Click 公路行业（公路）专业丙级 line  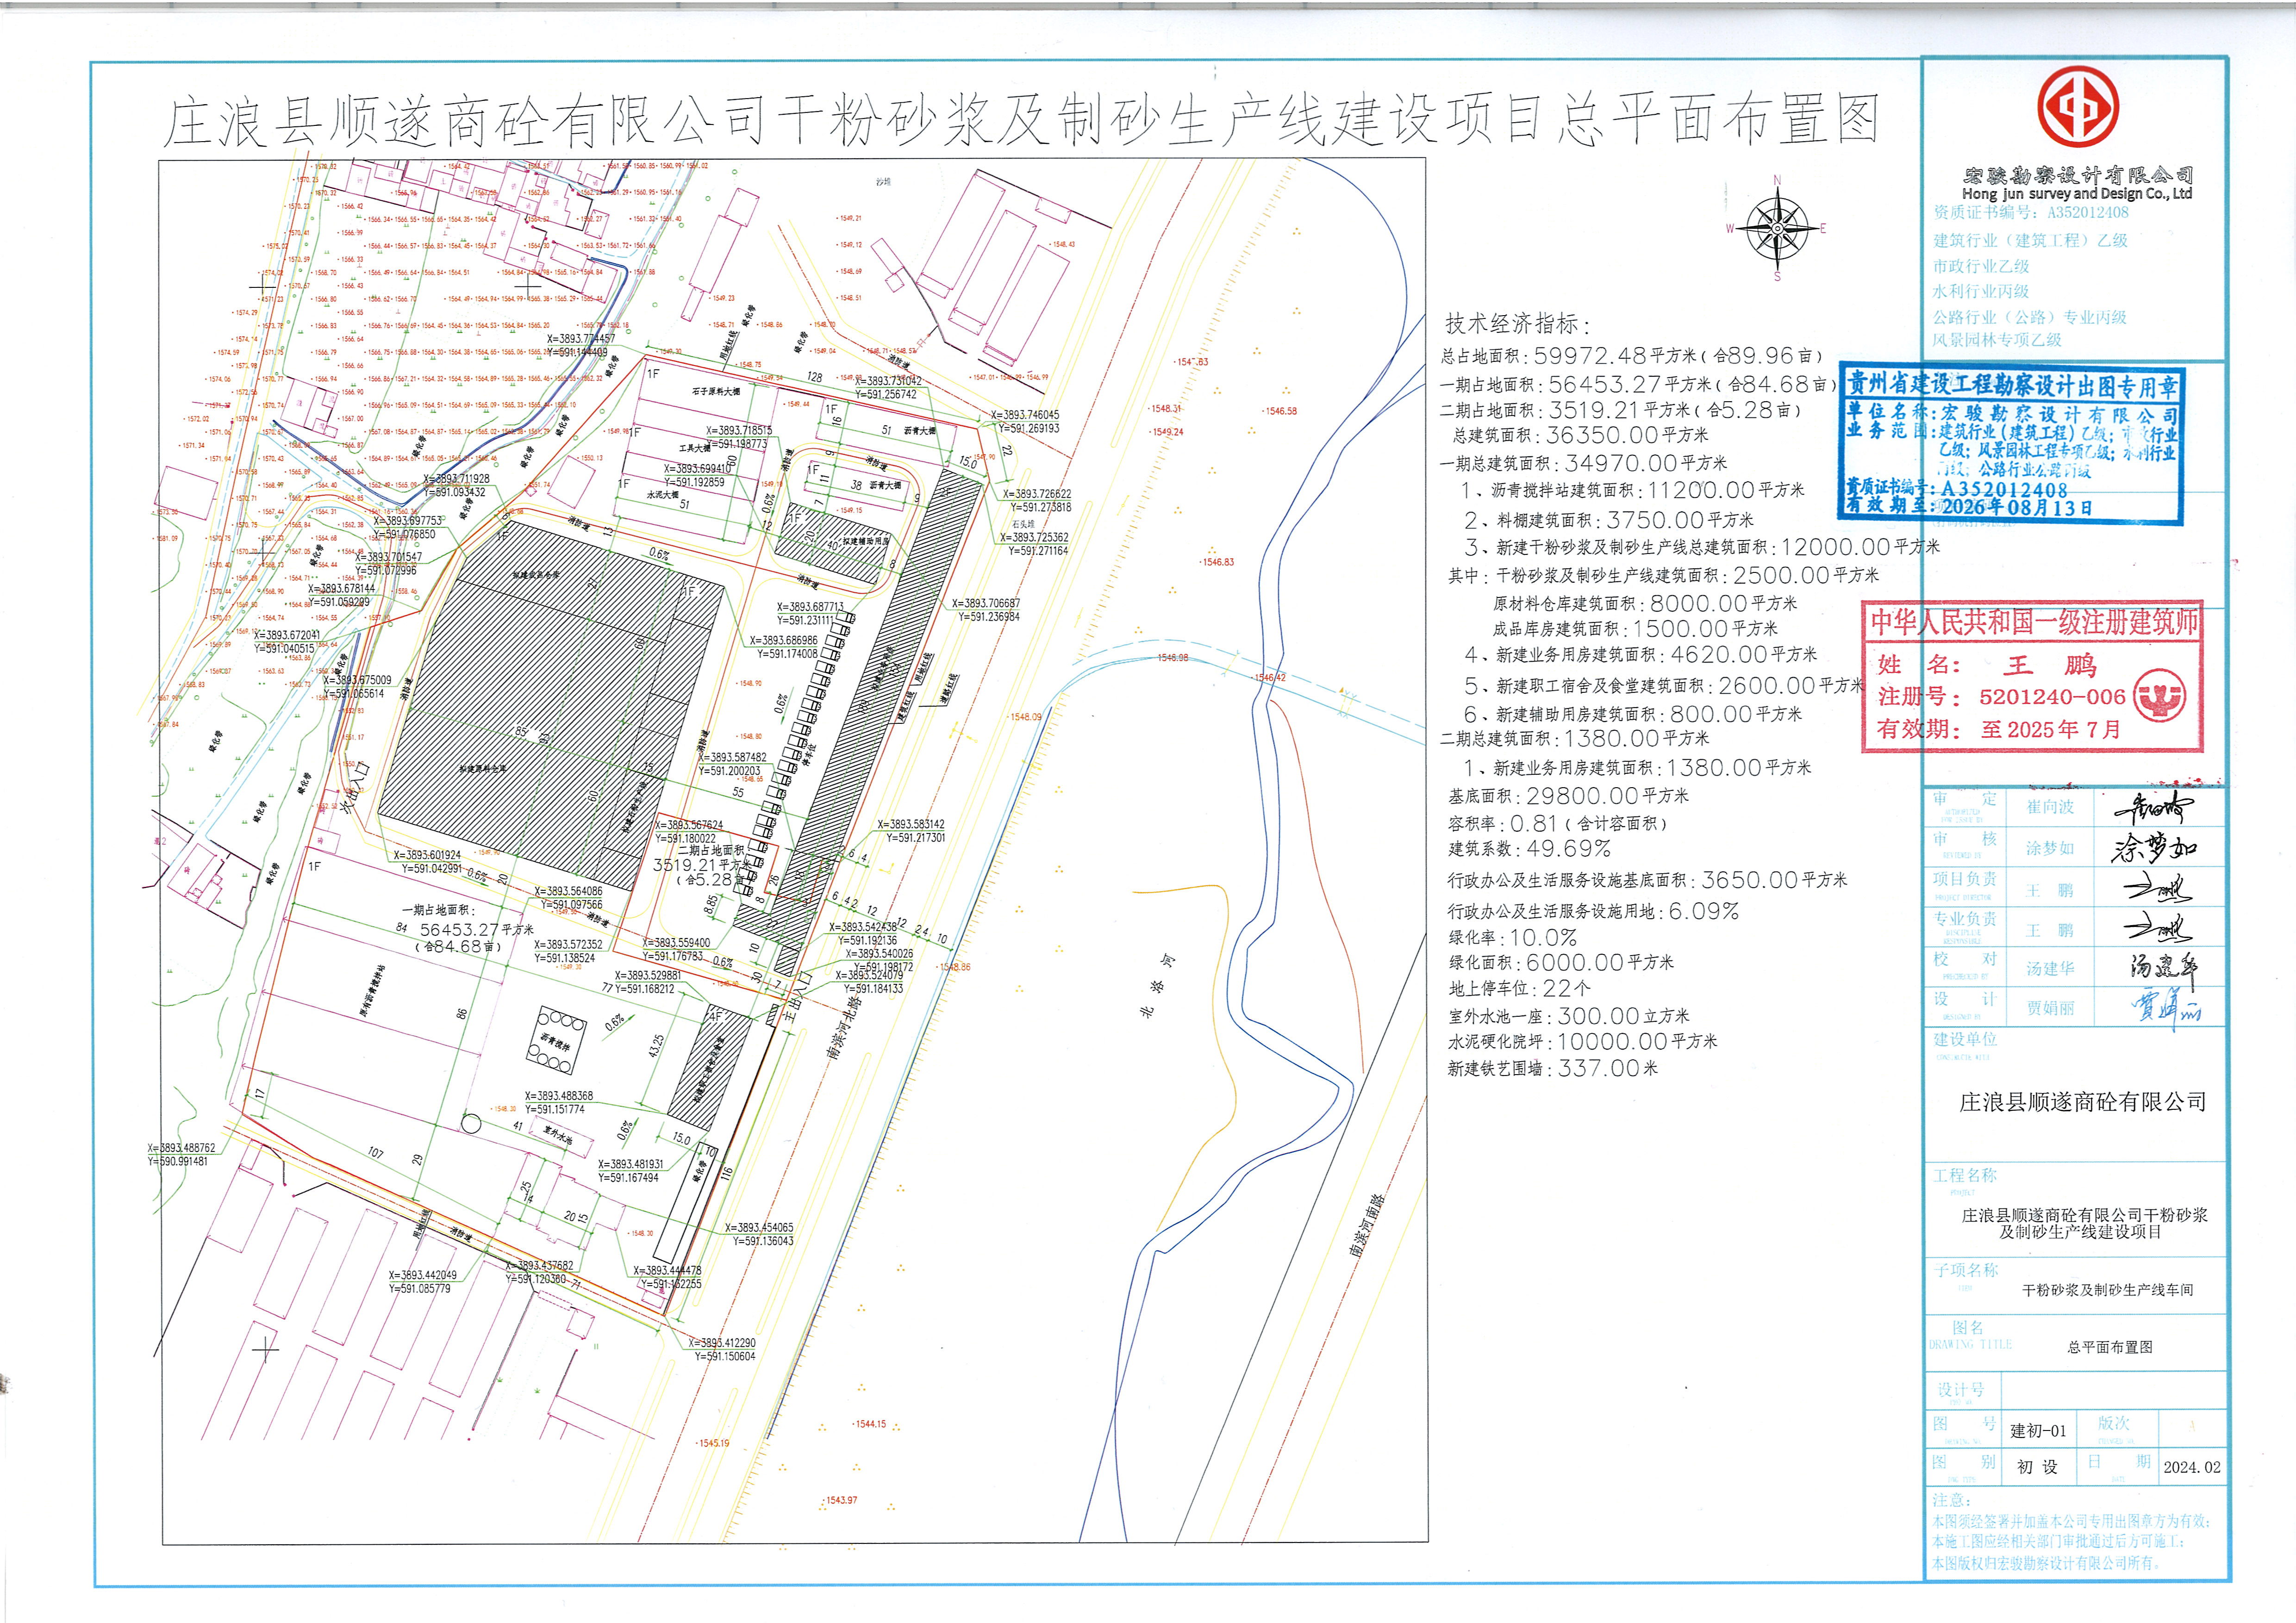pyautogui.click(x=2030, y=317)
